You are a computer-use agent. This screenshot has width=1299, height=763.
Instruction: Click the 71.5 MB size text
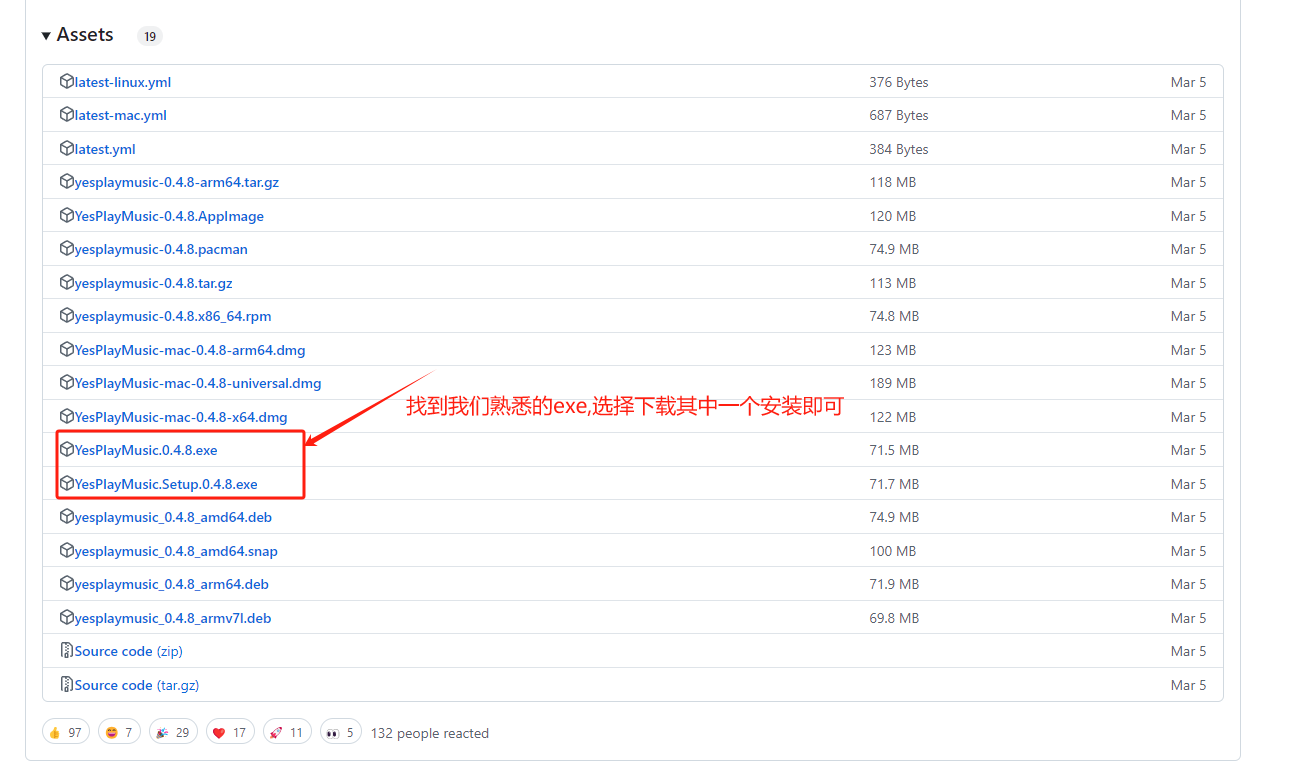(894, 450)
